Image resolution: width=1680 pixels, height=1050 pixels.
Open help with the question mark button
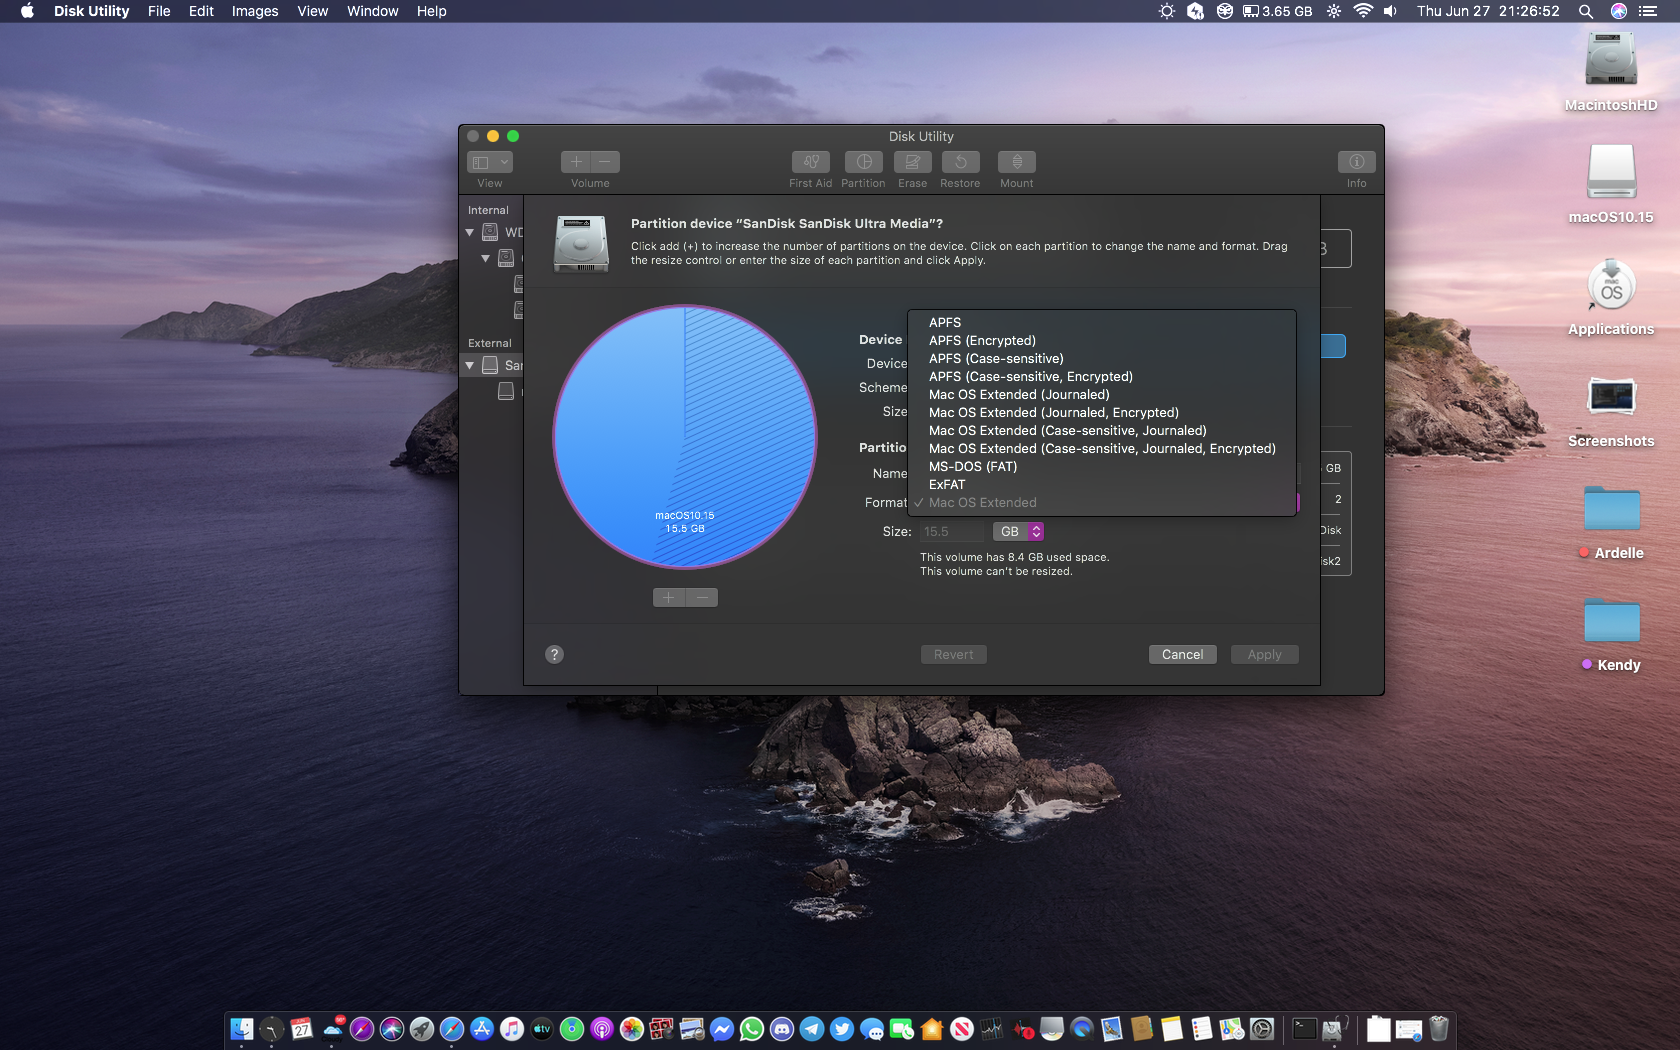[x=554, y=654]
